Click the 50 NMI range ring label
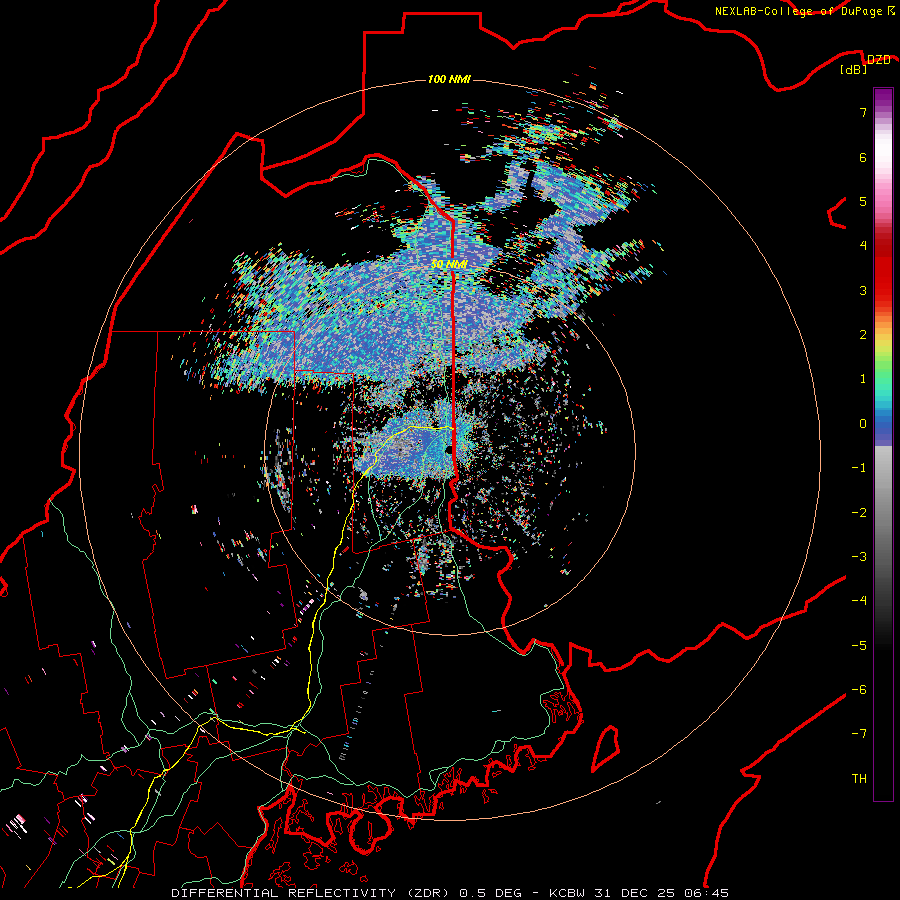The image size is (900, 900). pos(449,265)
